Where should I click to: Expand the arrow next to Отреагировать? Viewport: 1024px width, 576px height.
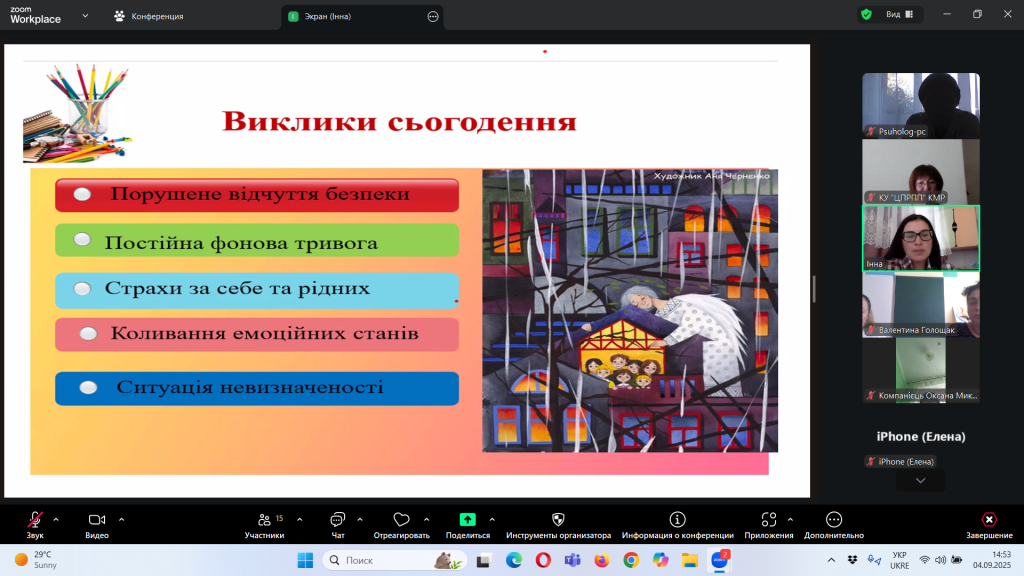tap(426, 520)
